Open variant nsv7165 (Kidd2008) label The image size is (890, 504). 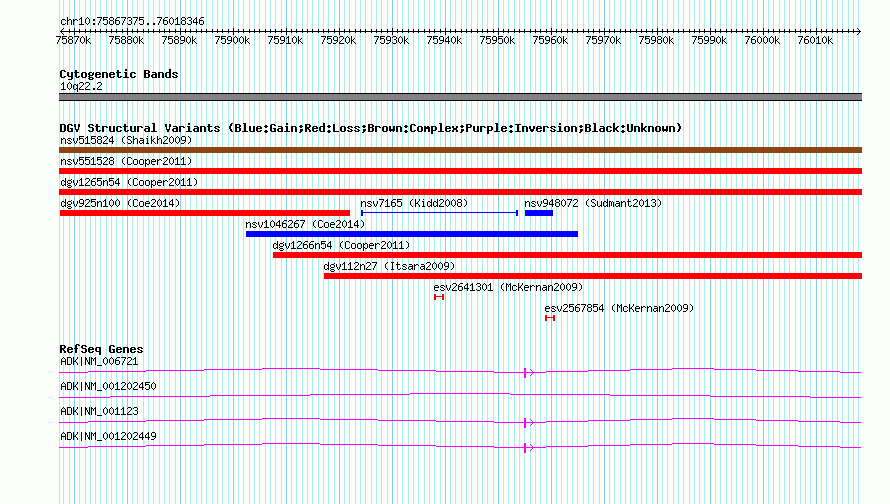pos(414,203)
